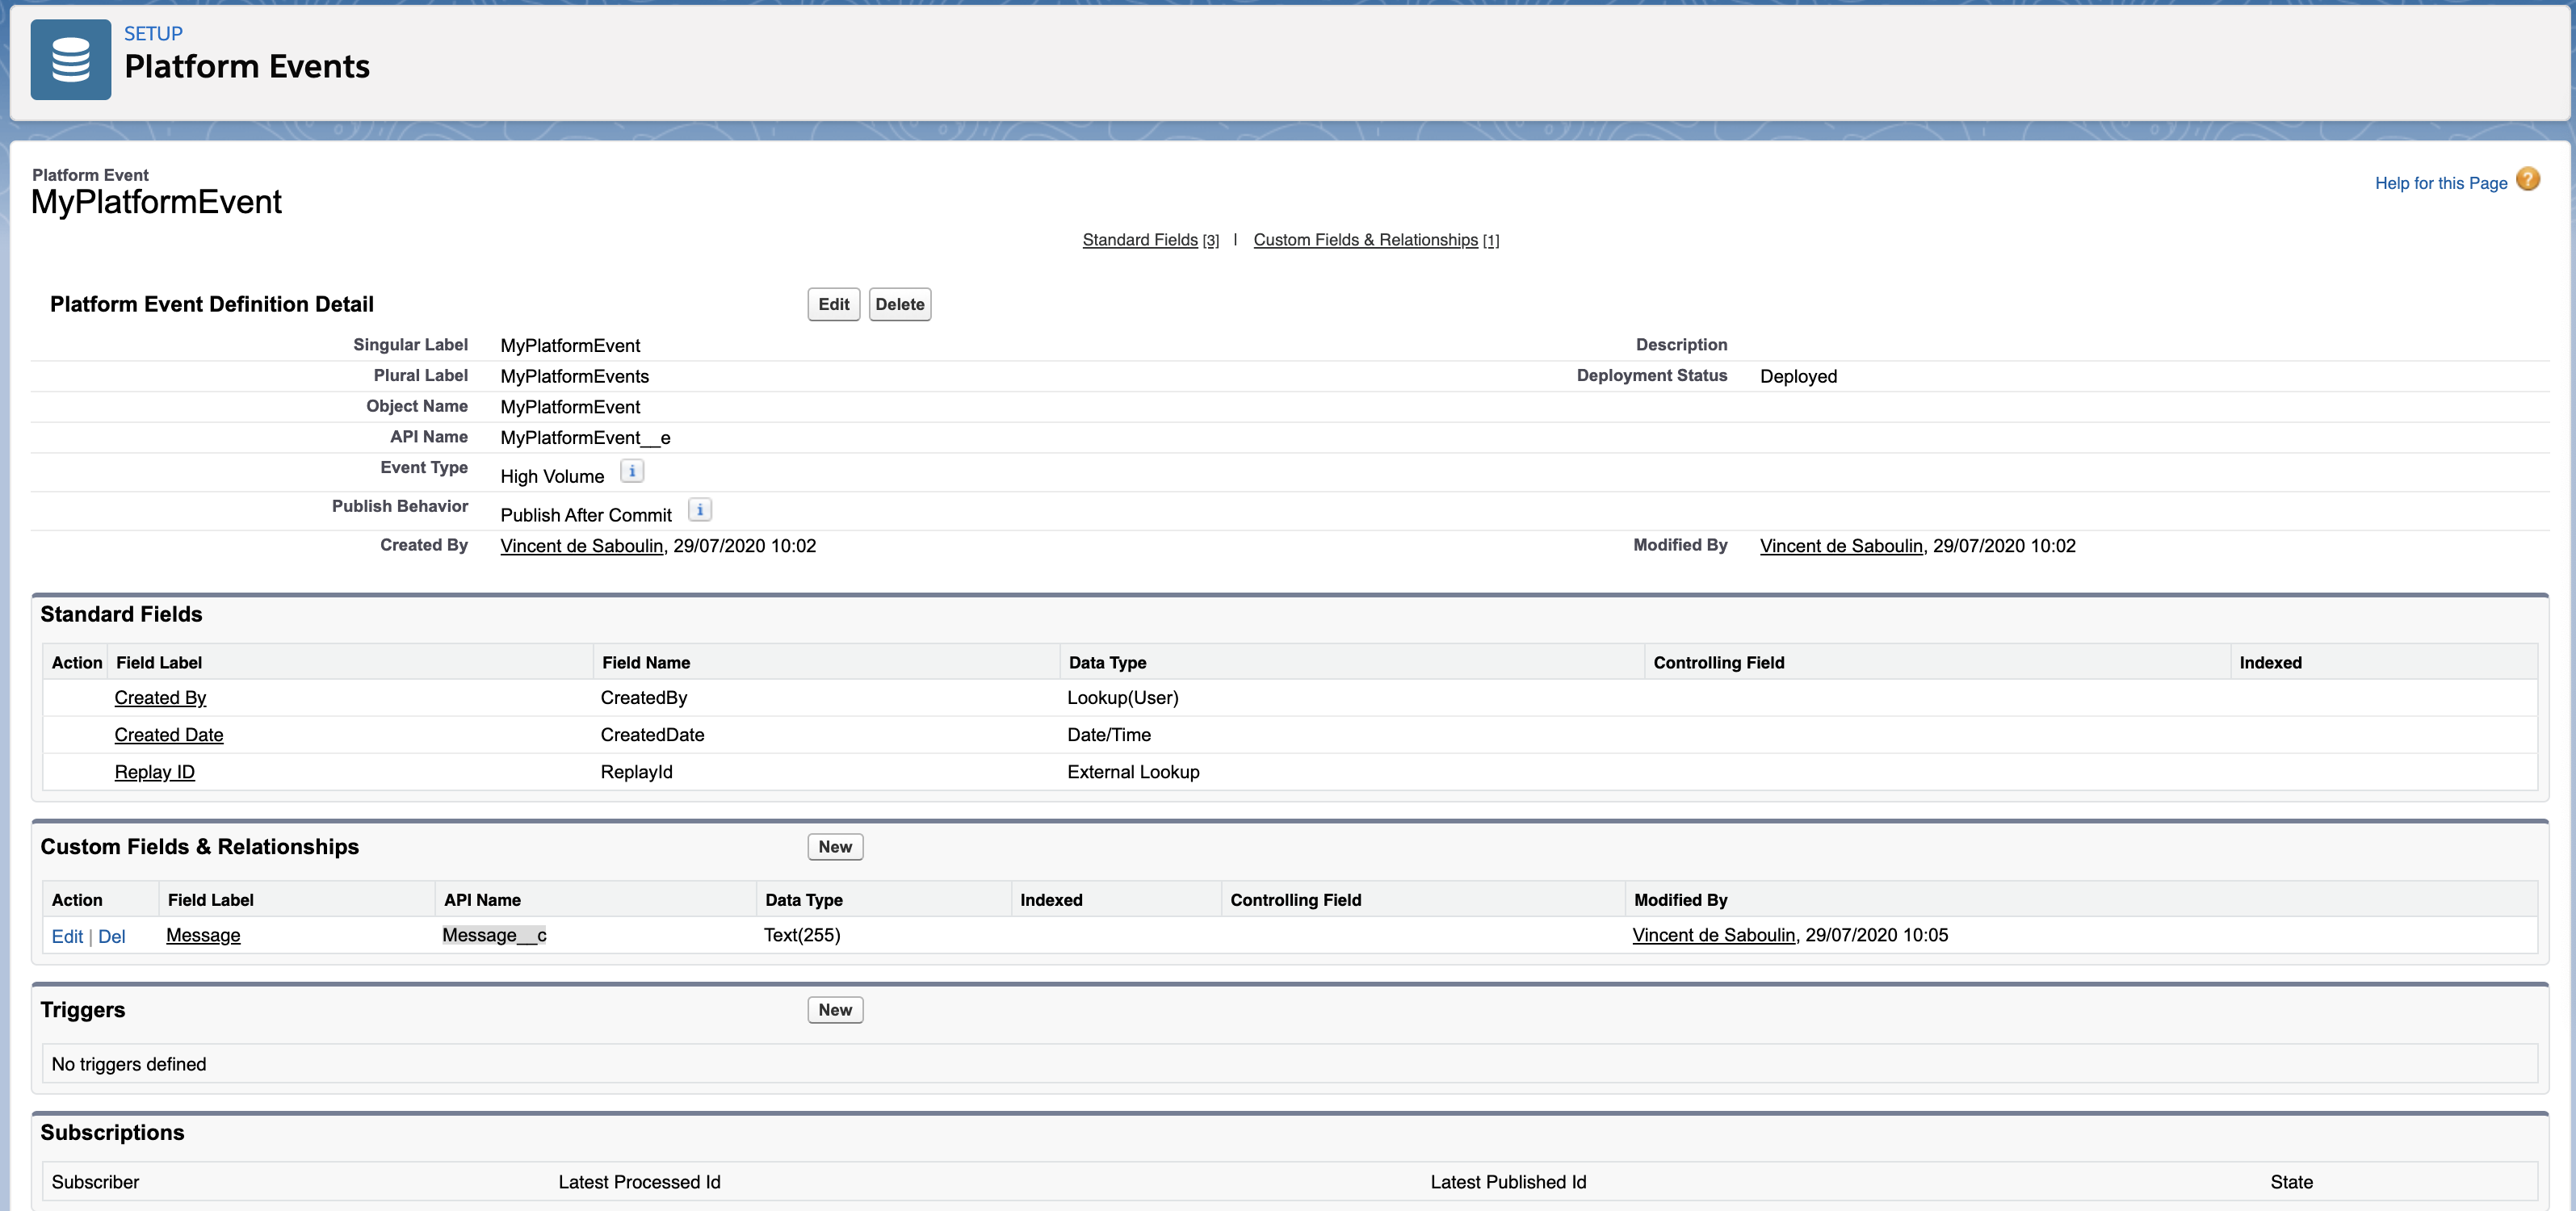Click the High Volume event type value
Screen dimensions: 2576x1211
tap(552, 477)
